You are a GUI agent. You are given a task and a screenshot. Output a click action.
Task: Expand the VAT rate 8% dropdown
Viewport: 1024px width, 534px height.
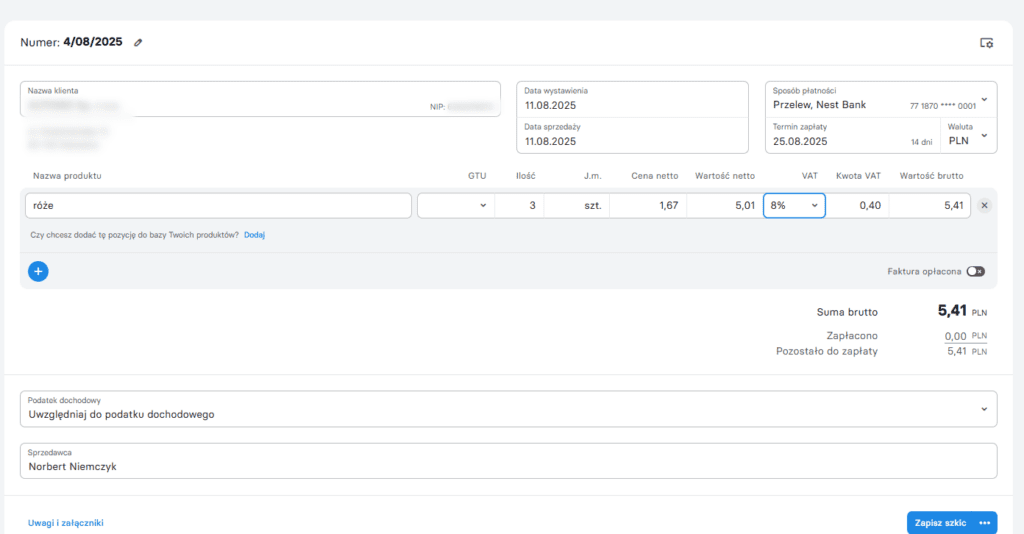[794, 206]
